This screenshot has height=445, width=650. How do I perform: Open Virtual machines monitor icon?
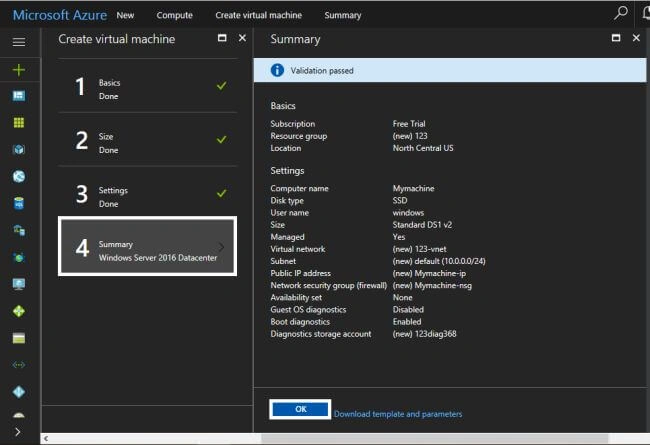[19, 284]
